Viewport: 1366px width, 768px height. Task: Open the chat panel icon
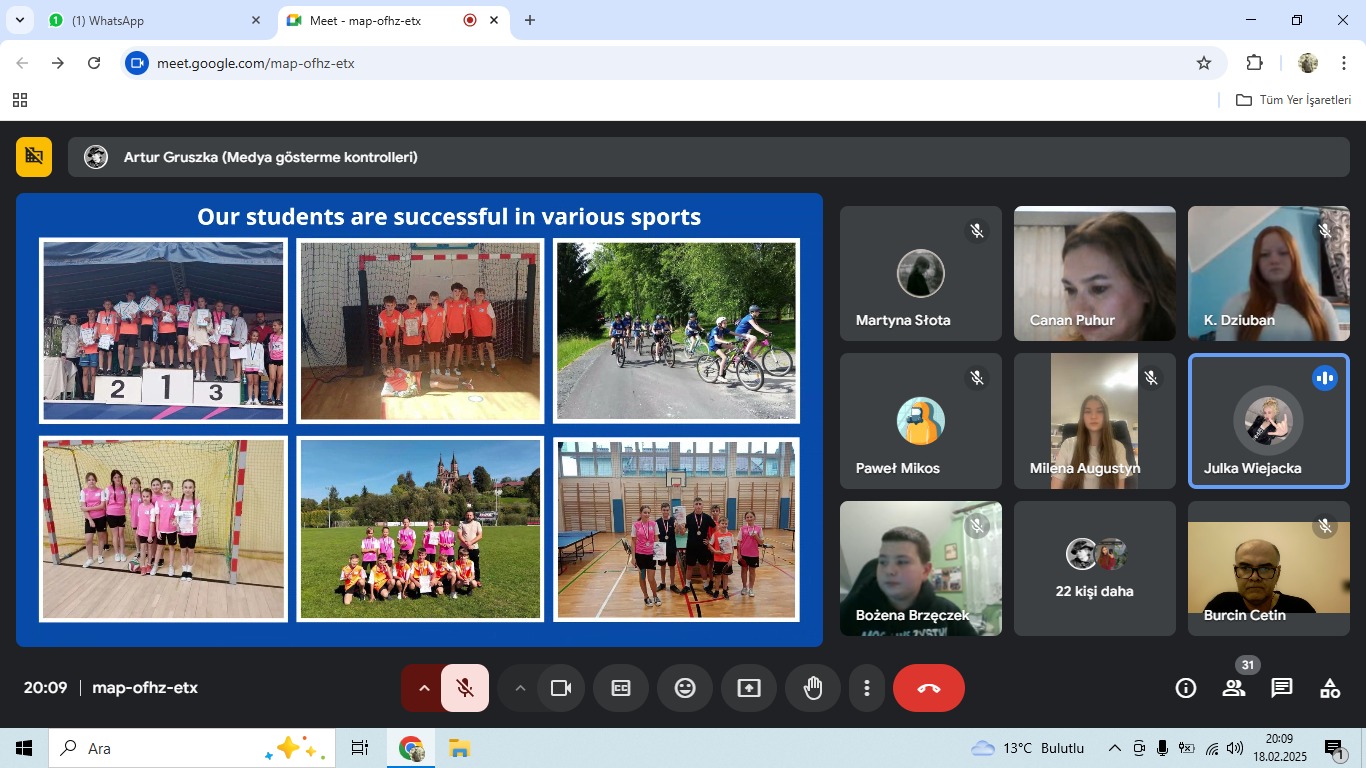1282,688
